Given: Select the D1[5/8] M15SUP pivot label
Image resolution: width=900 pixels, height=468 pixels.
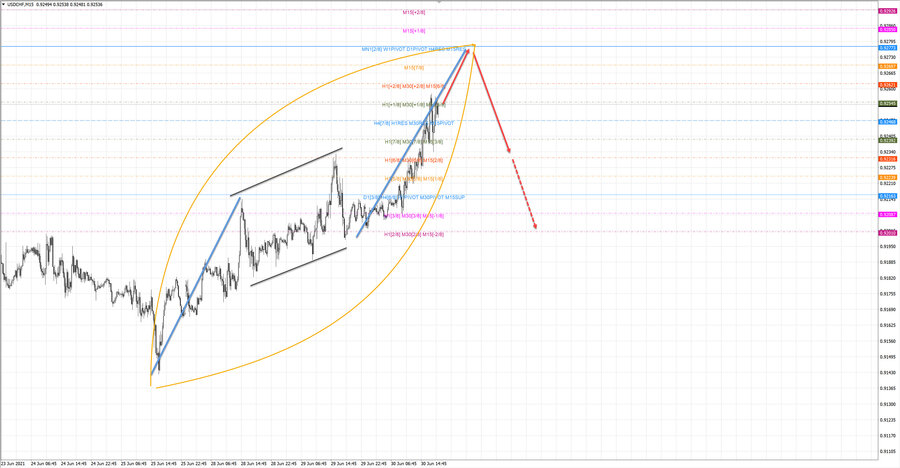Looking at the screenshot, I should click(414, 197).
